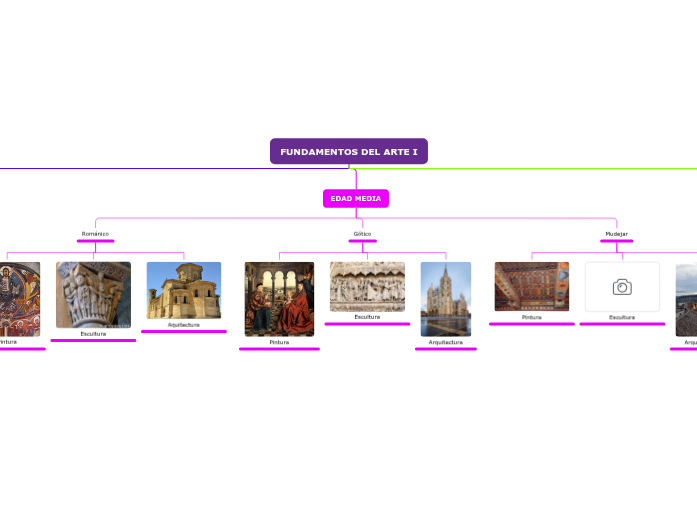Click the Mudejar branch label
Screen dimensions: 697x520
[616, 234]
